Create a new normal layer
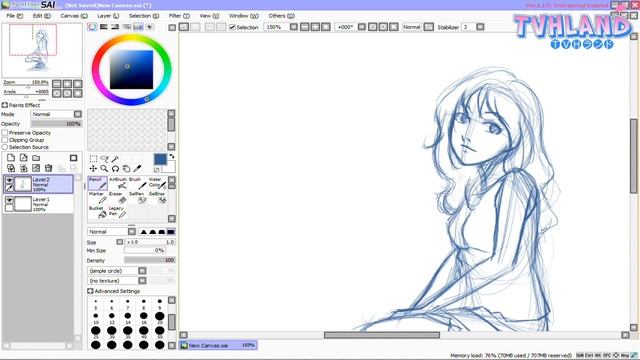640x360 pixels. pos(11,158)
